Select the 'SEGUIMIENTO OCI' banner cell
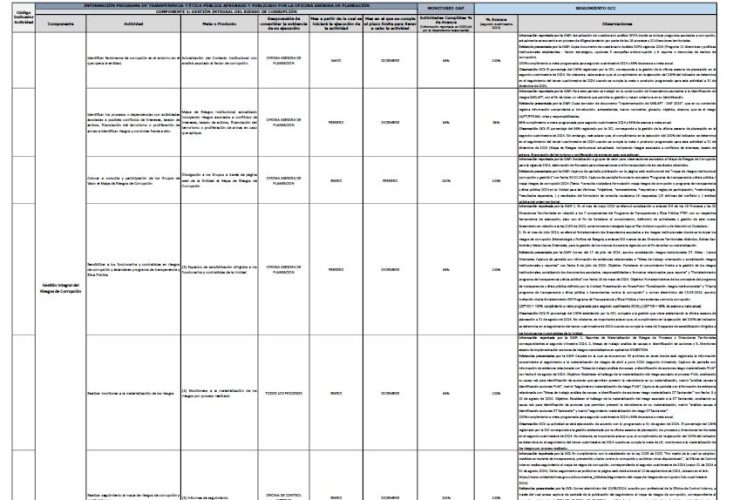This screenshot has height=500, width=740. point(596,8)
